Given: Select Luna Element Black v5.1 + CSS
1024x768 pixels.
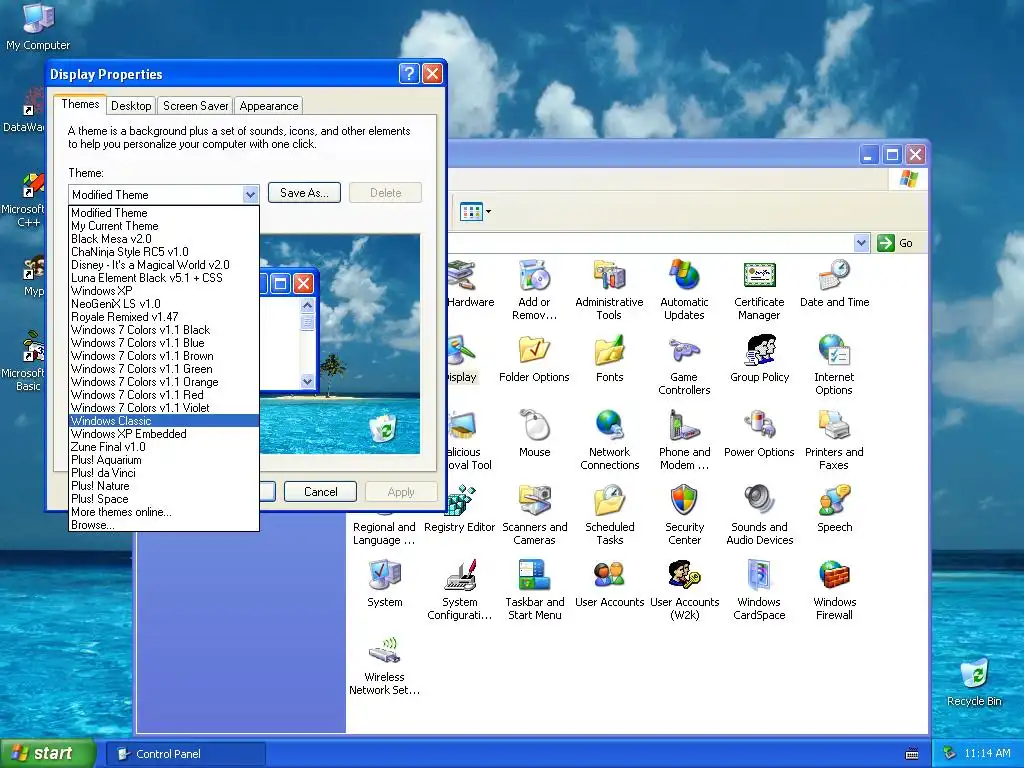Looking at the screenshot, I should click(164, 278).
